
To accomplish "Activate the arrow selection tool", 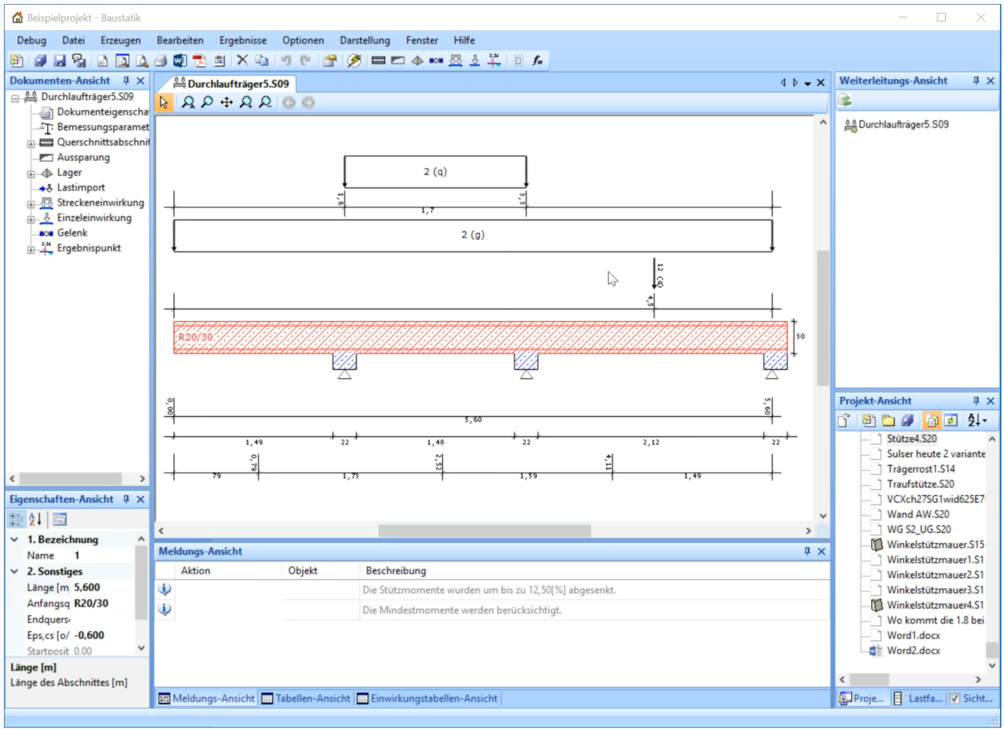I will (165, 103).
